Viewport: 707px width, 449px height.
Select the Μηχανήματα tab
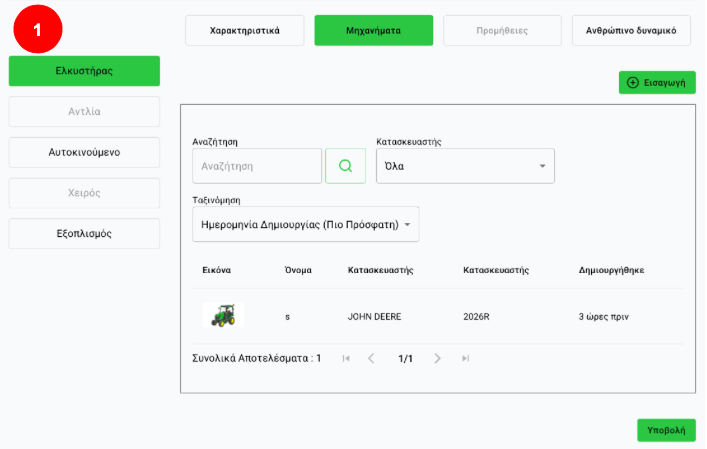(374, 31)
